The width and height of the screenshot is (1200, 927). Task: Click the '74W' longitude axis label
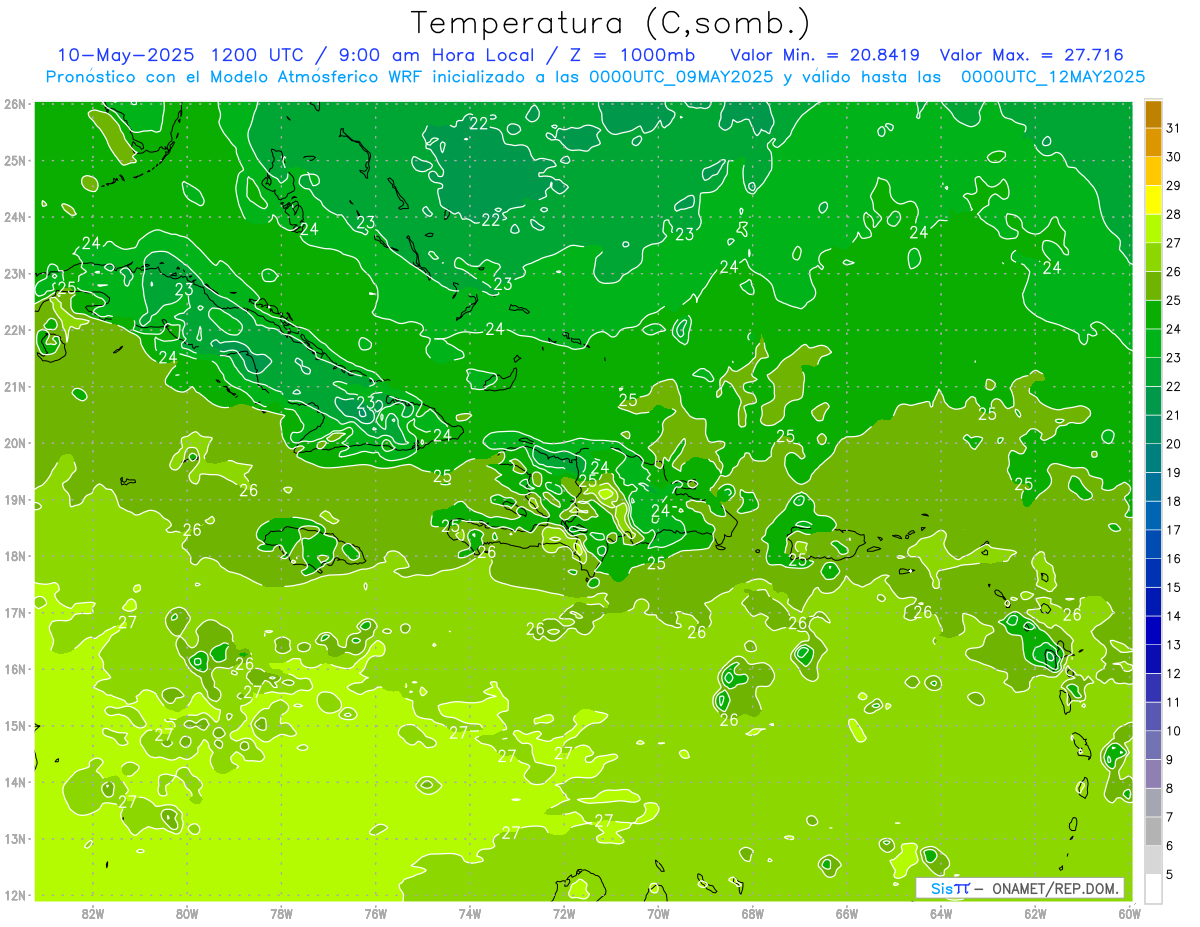(x=469, y=913)
